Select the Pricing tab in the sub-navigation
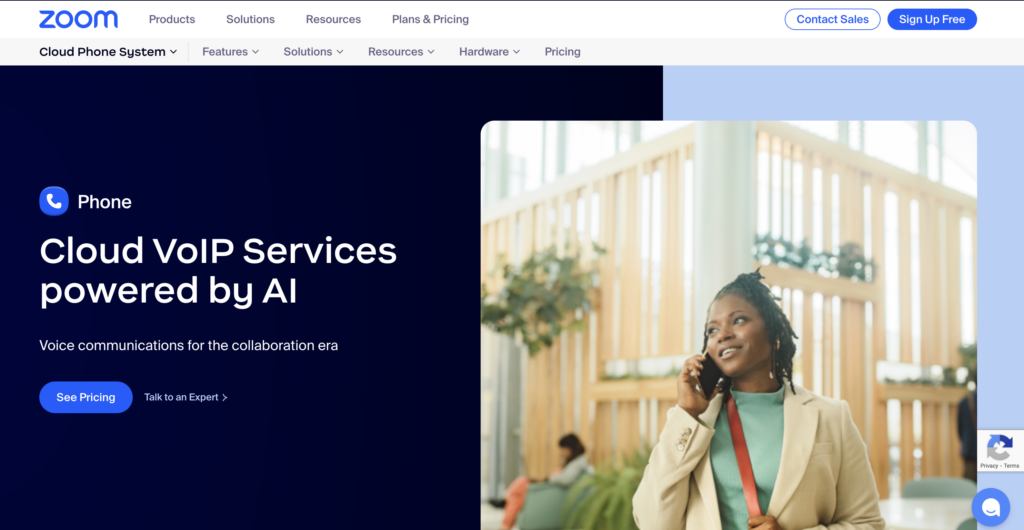1024x530 pixels. pyautogui.click(x=562, y=52)
